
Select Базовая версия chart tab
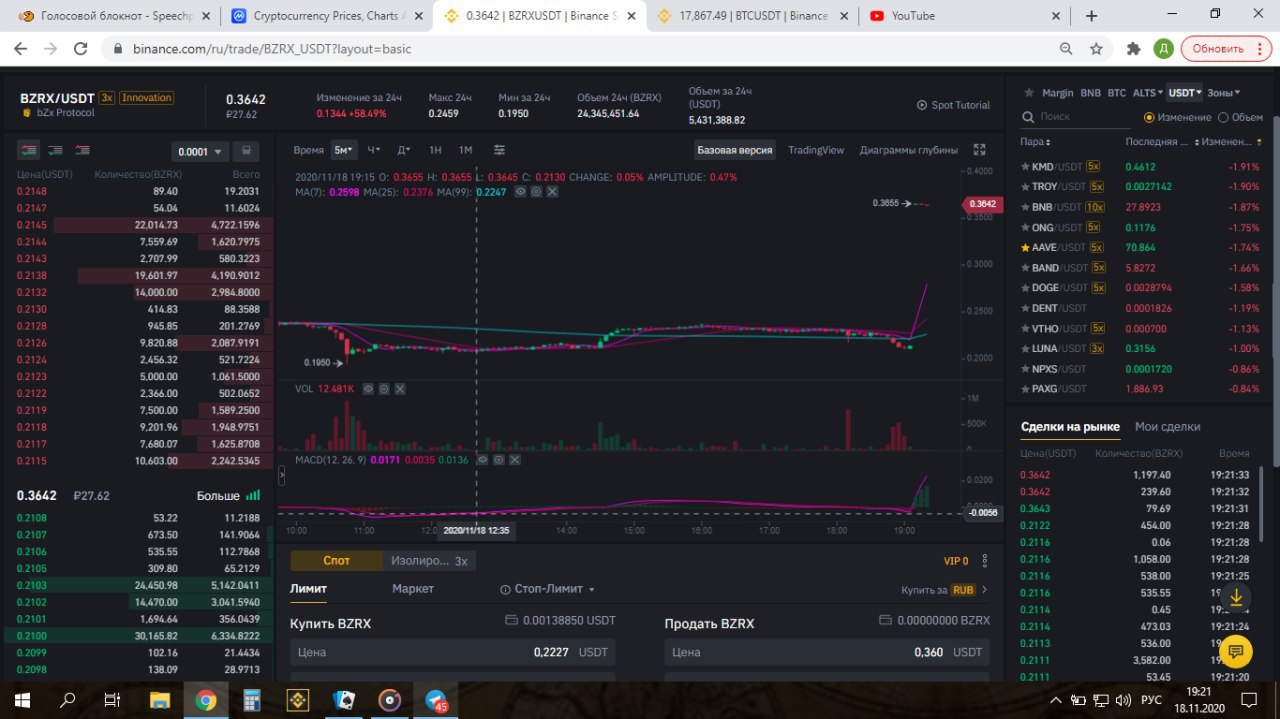735,150
